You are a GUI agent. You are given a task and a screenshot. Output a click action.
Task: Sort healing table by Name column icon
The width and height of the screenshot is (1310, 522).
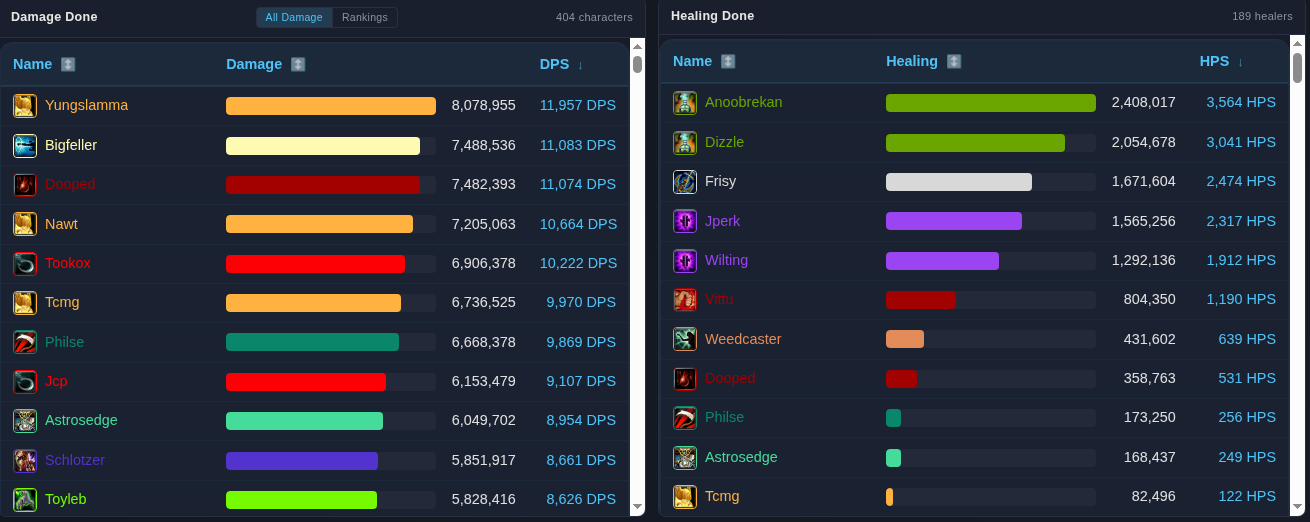[x=728, y=61]
